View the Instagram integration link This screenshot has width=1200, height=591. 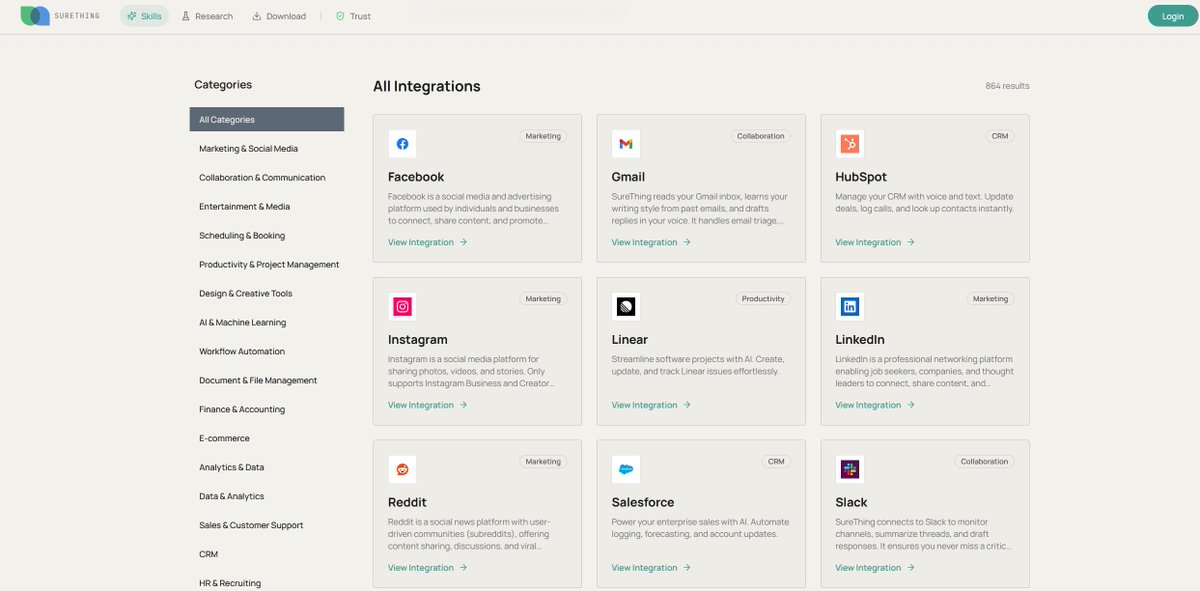[x=428, y=405]
